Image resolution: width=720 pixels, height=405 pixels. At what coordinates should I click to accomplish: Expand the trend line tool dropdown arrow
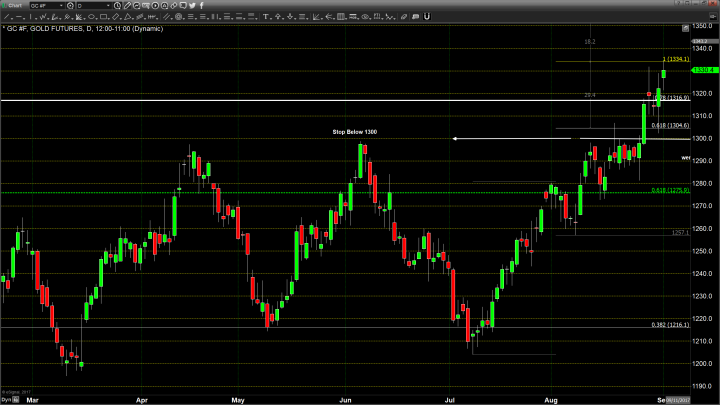point(12,19)
